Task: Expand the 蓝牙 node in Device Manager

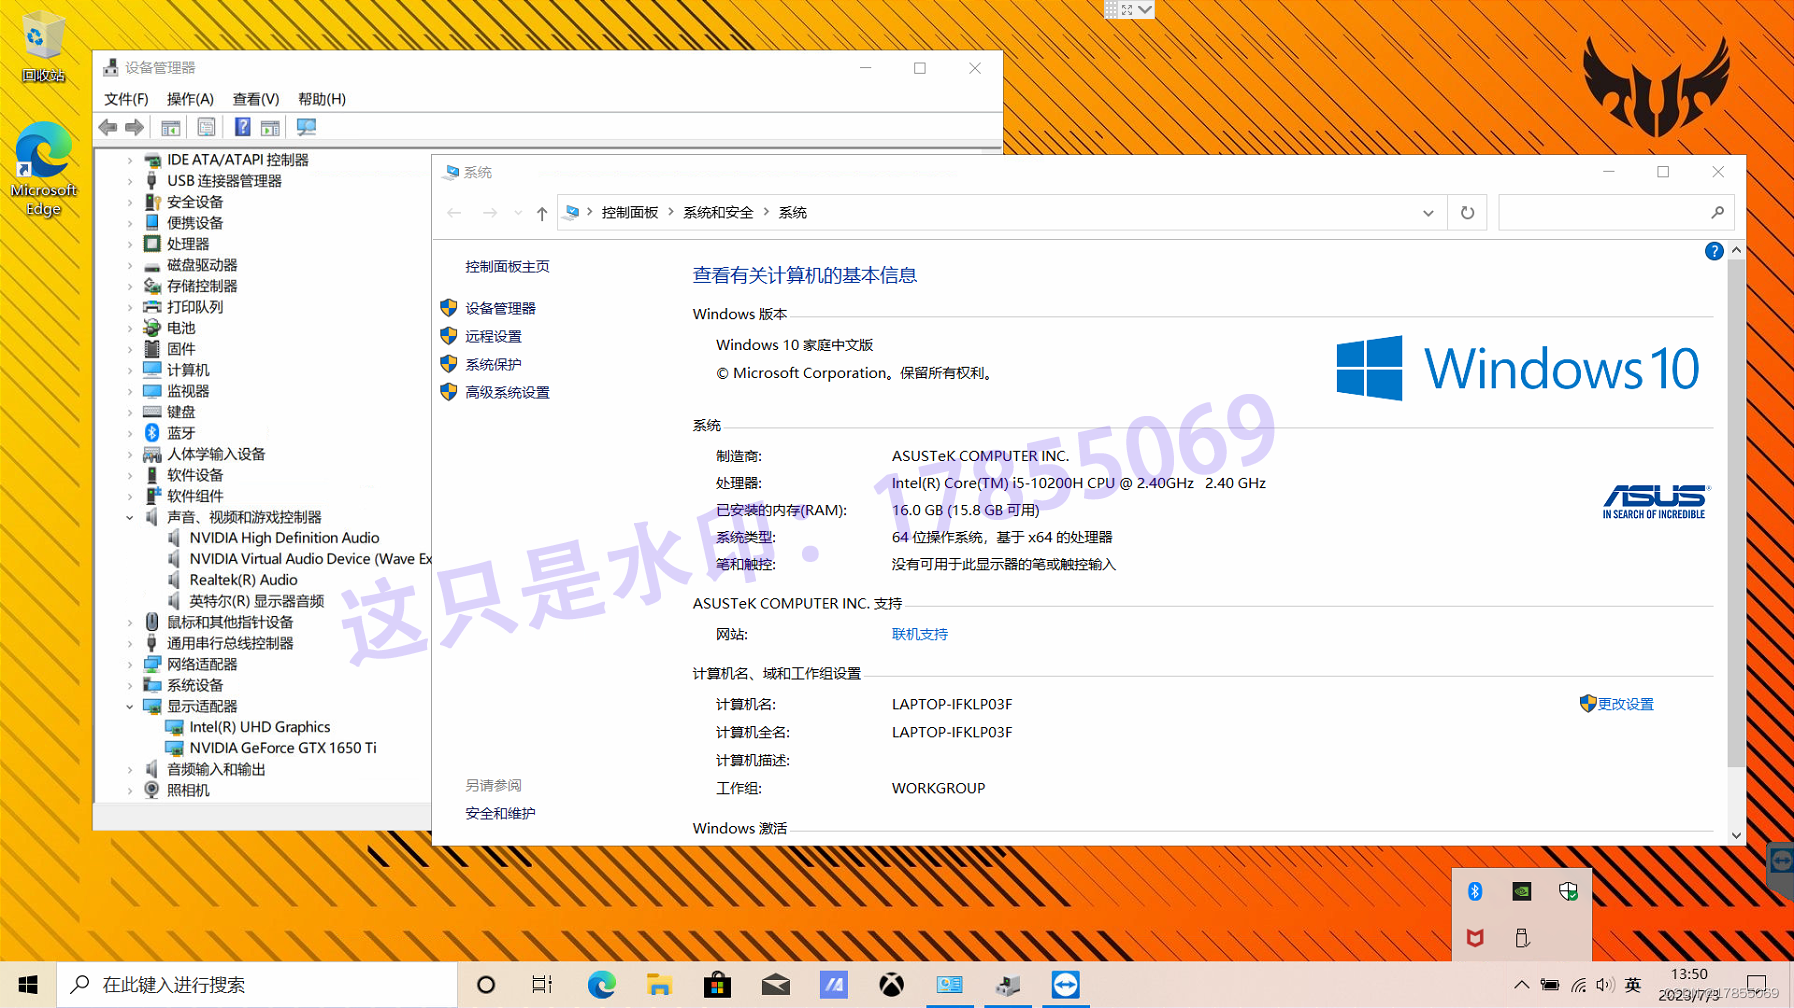Action: [x=130, y=433]
